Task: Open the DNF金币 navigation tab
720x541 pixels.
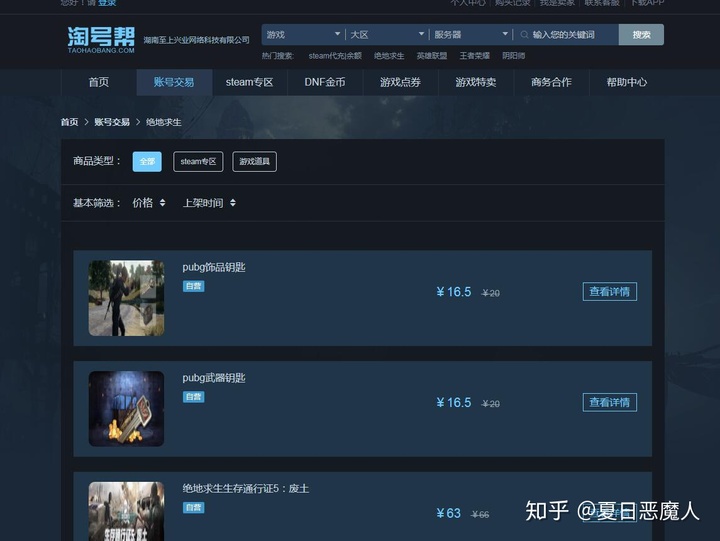Action: (325, 82)
